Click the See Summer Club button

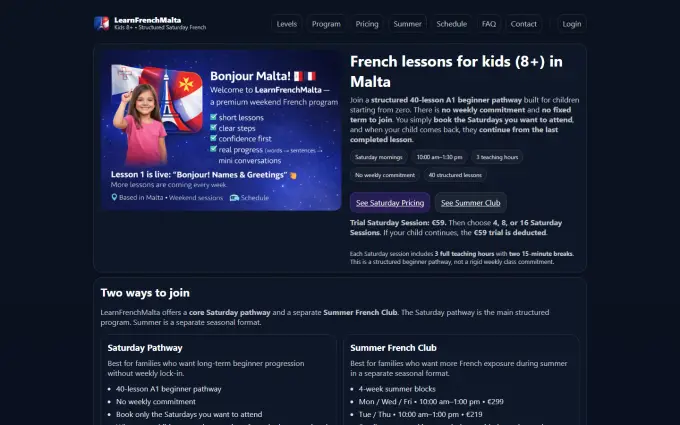tap(471, 203)
